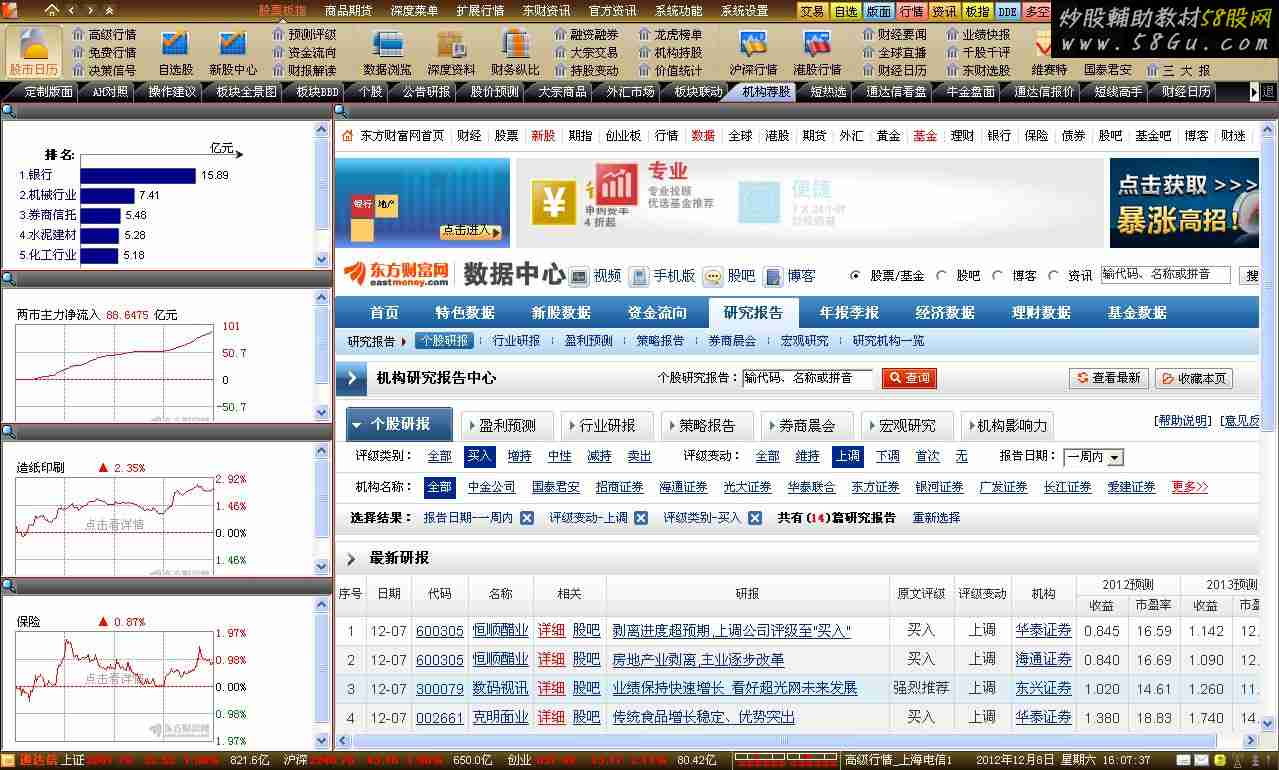Expand the 策略报告 section tab
Screen dimensions: 1279x770
707,425
